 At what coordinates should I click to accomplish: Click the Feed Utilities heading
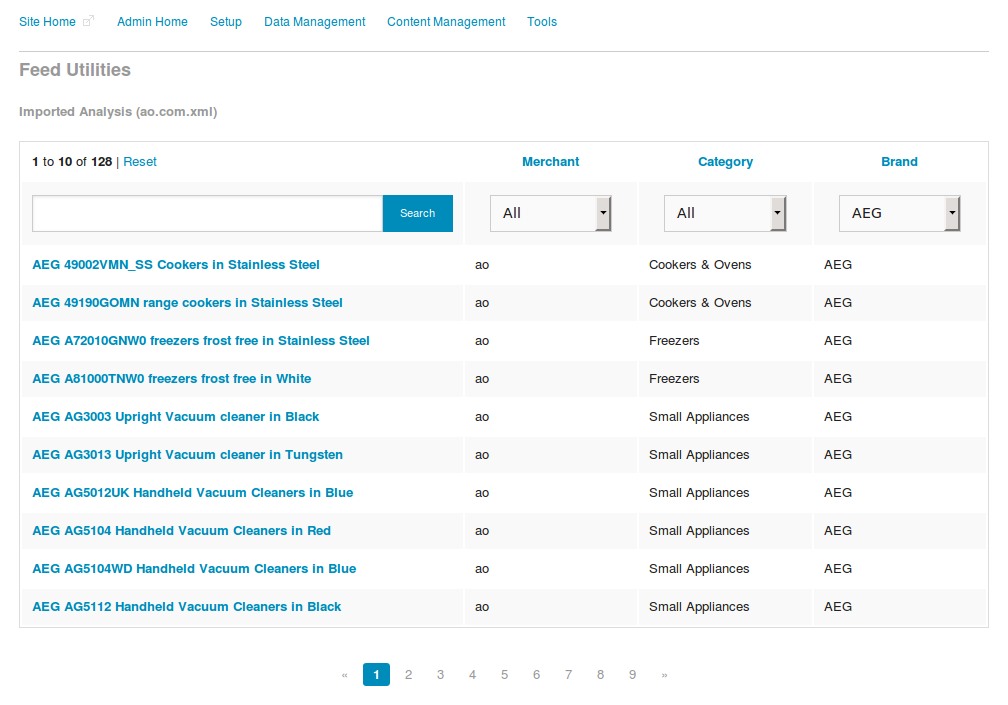pos(75,69)
